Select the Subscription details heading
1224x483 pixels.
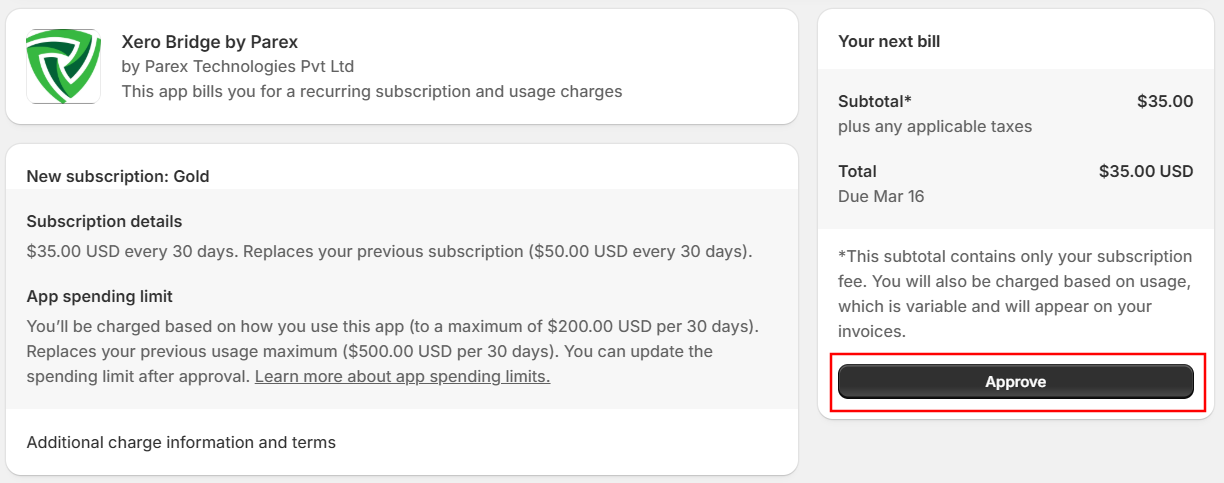click(x=104, y=221)
